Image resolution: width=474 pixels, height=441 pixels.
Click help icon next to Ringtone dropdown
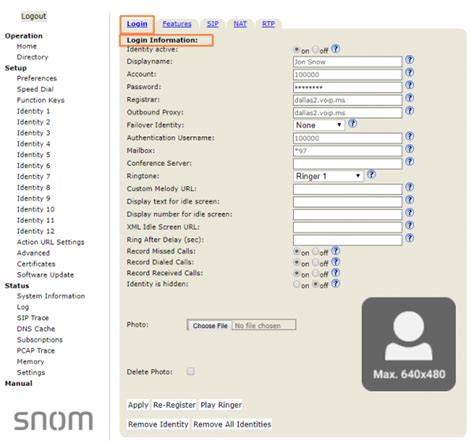tap(371, 174)
